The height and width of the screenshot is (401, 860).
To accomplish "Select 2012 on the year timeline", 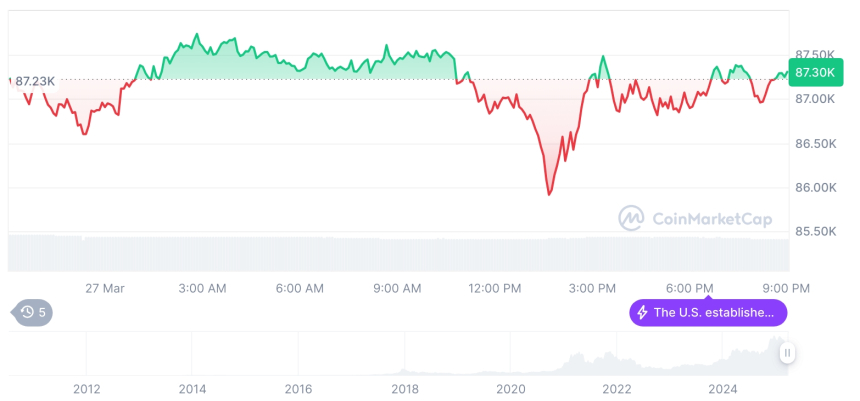I will 87,389.
